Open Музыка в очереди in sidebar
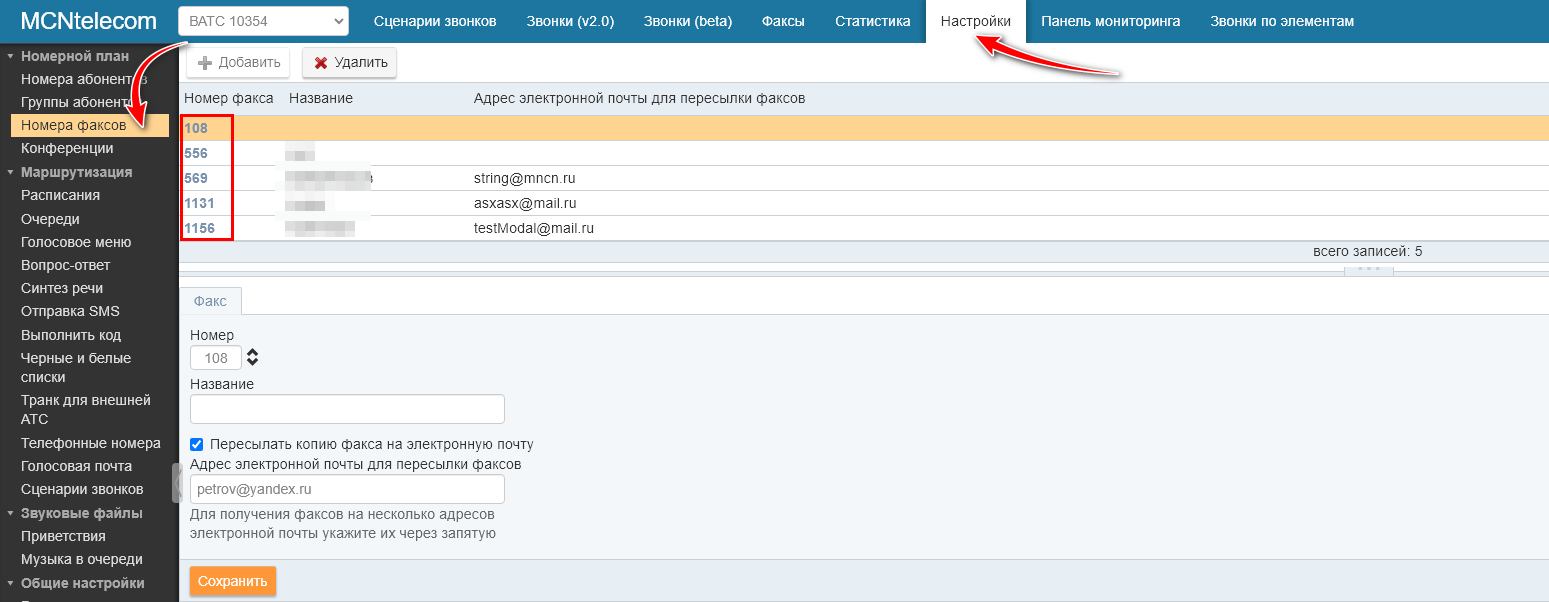The image size is (1549, 602). pyautogui.click(x=82, y=559)
